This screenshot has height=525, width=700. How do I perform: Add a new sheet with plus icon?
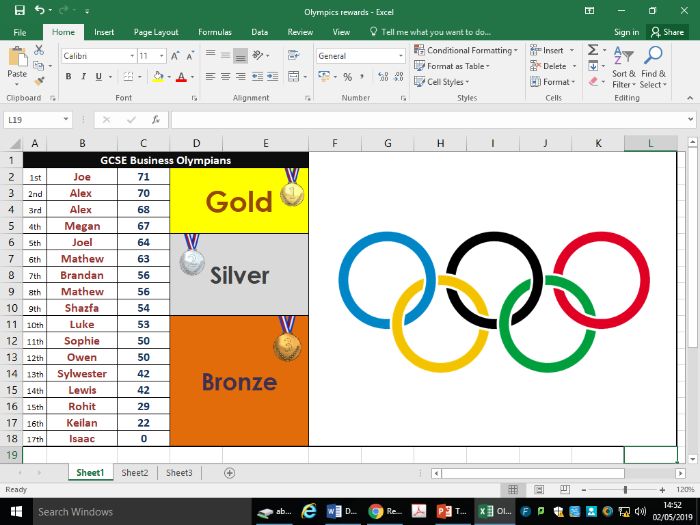229,473
